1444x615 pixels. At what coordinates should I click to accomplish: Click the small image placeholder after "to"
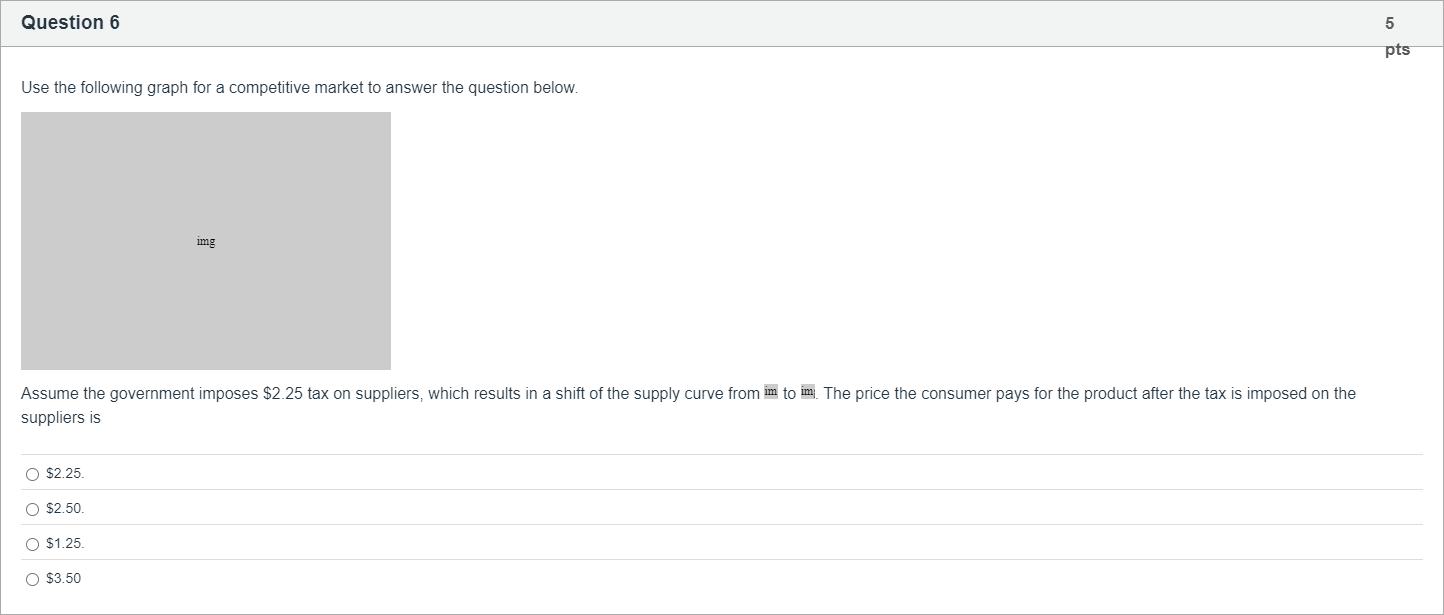click(808, 392)
